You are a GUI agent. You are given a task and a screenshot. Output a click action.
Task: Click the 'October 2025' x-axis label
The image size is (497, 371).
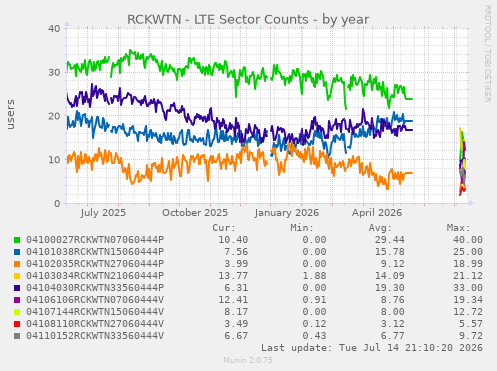(x=195, y=213)
